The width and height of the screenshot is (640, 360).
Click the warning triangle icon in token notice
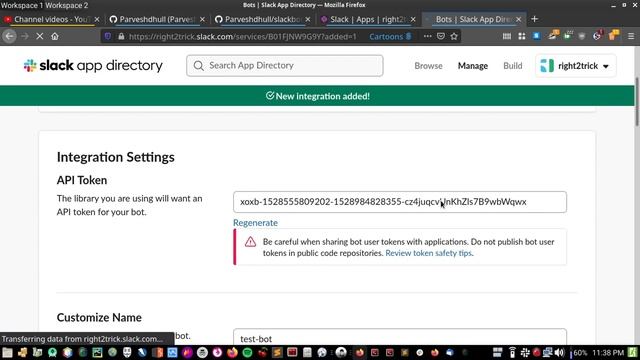(250, 242)
